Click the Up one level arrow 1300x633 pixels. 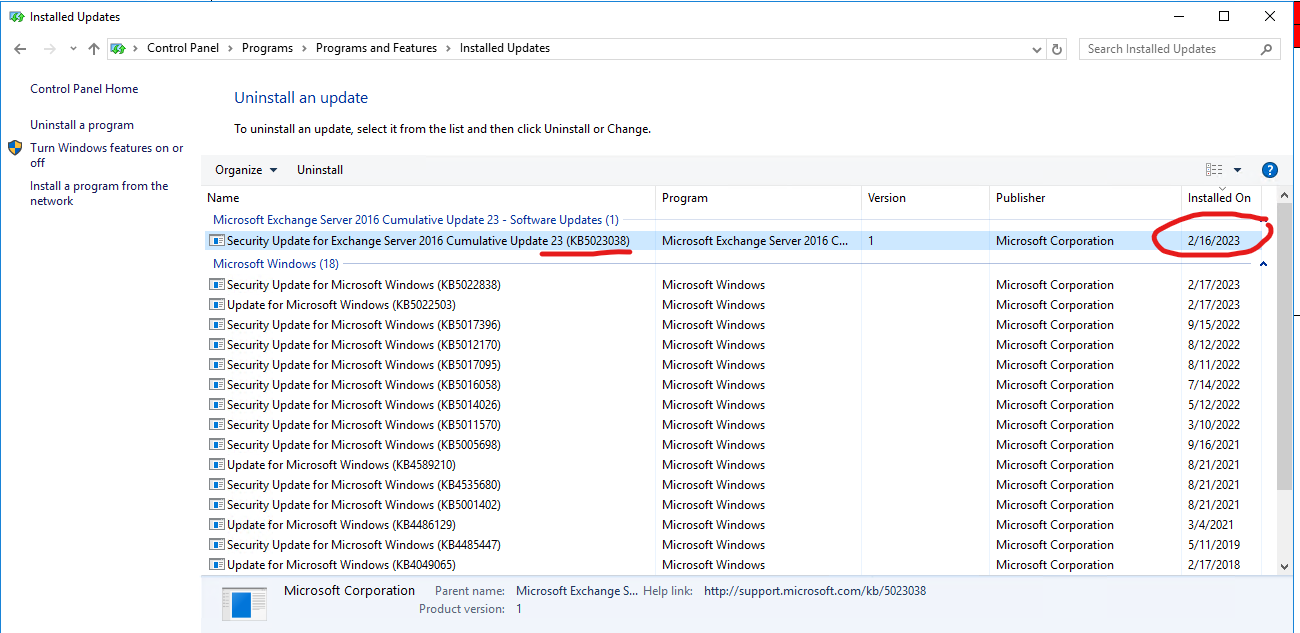coord(94,48)
